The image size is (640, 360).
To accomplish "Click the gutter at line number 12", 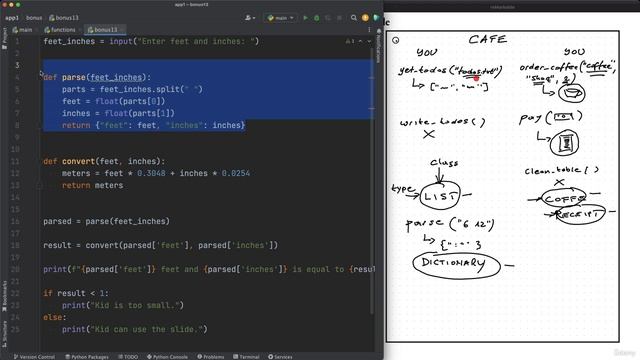I will [16, 173].
